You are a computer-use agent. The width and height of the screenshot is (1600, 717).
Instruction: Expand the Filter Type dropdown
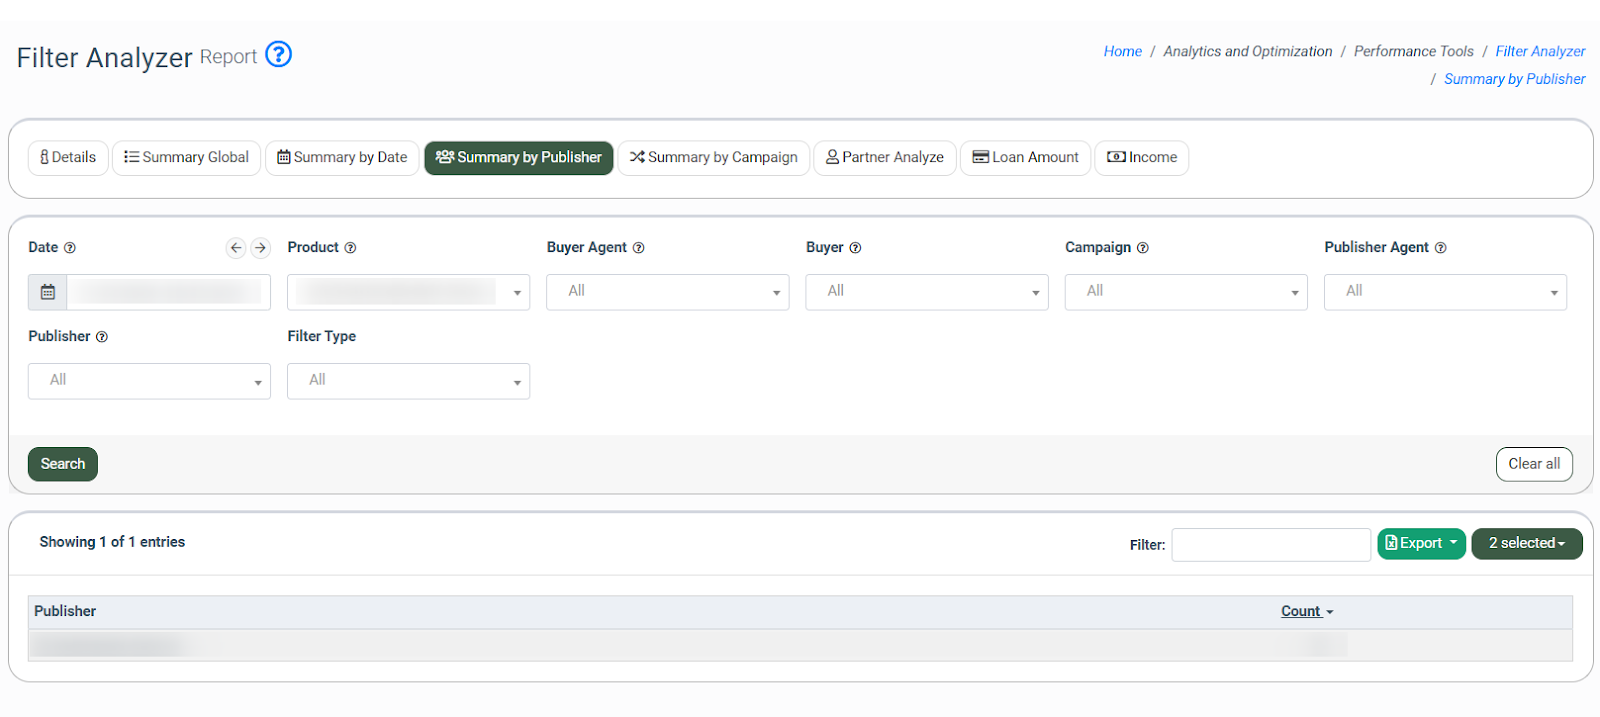coord(408,381)
